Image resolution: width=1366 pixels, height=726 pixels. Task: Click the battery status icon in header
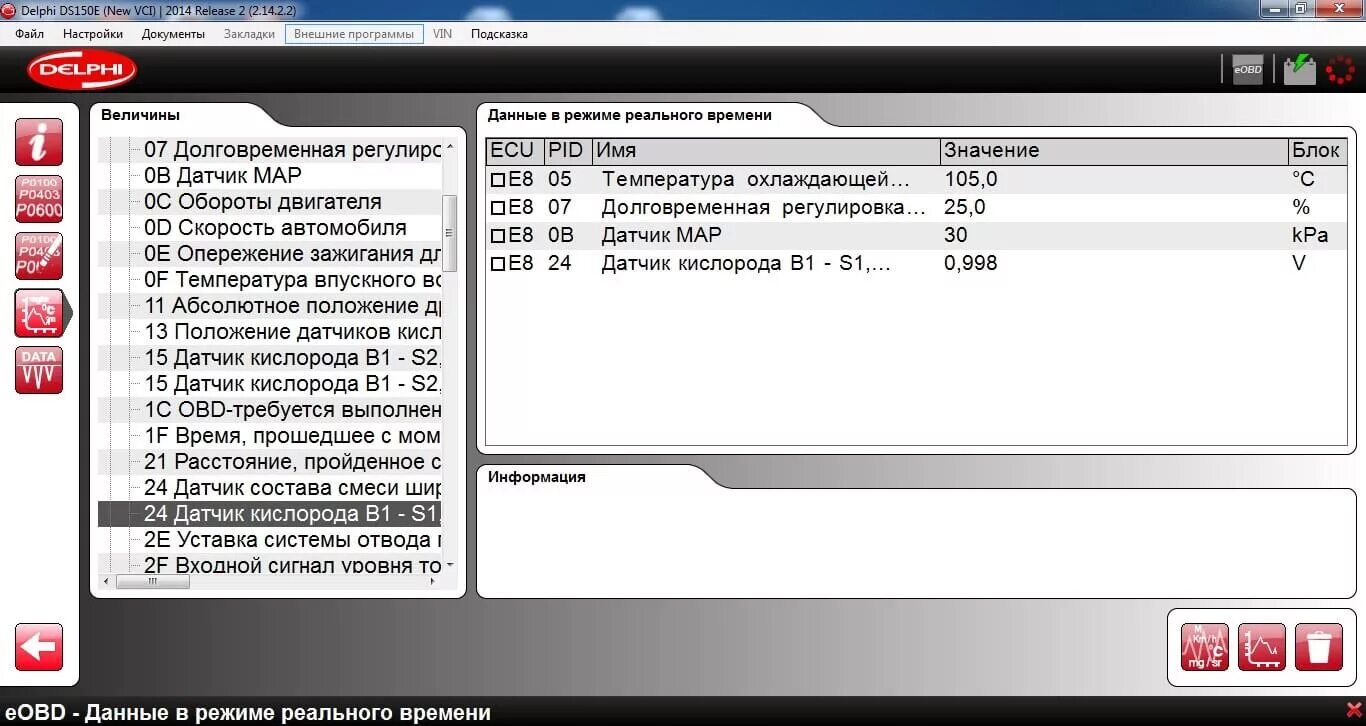coord(1300,69)
